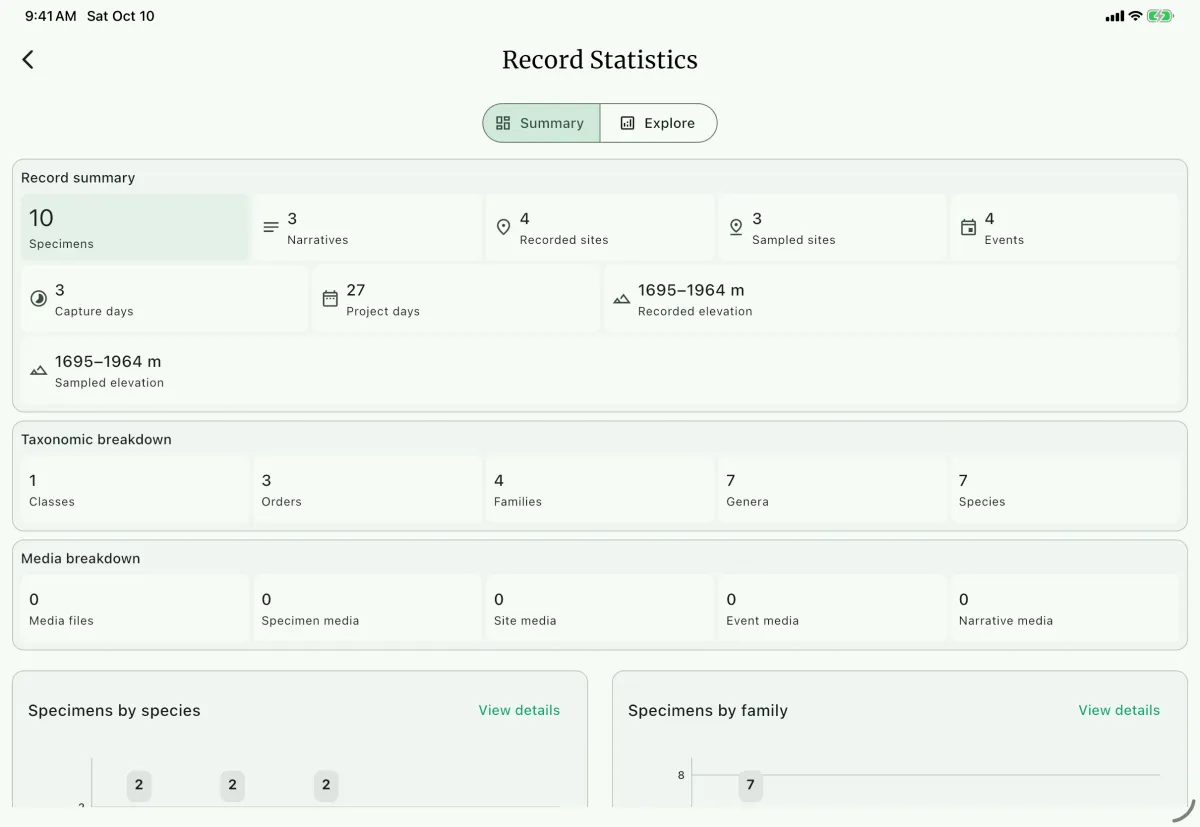This screenshot has width=1200, height=827.
Task: Select the Media files card
Action: (x=135, y=609)
